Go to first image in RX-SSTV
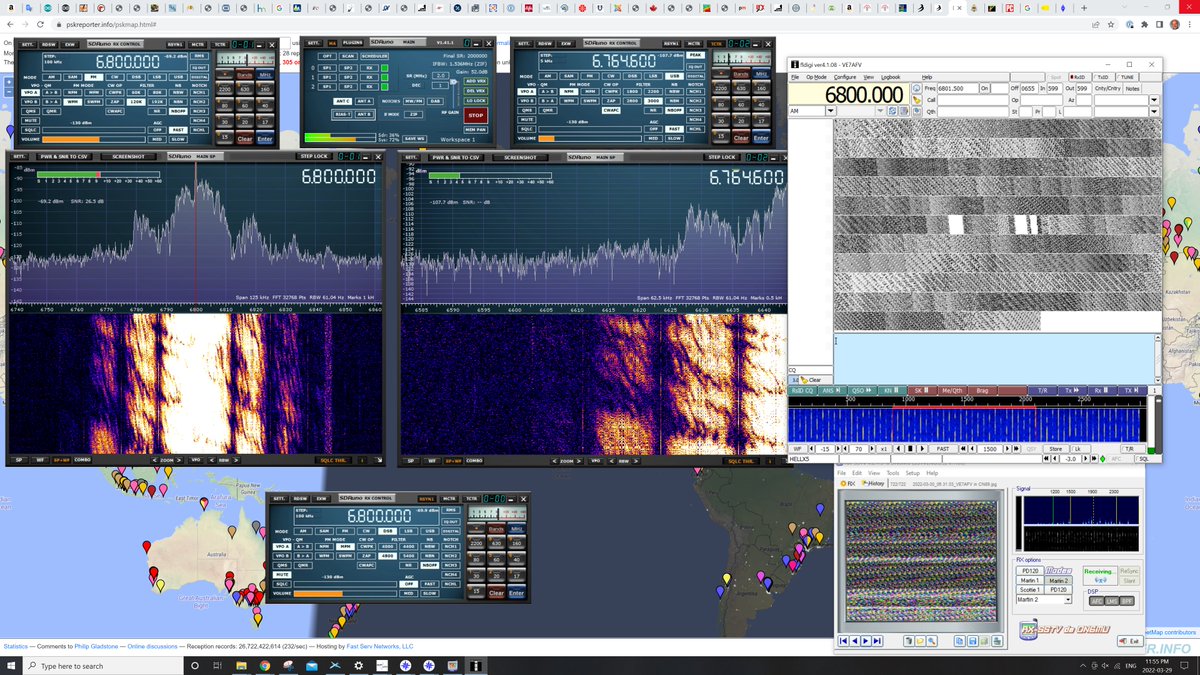Screen dimensions: 1200x675 click(x=843, y=641)
